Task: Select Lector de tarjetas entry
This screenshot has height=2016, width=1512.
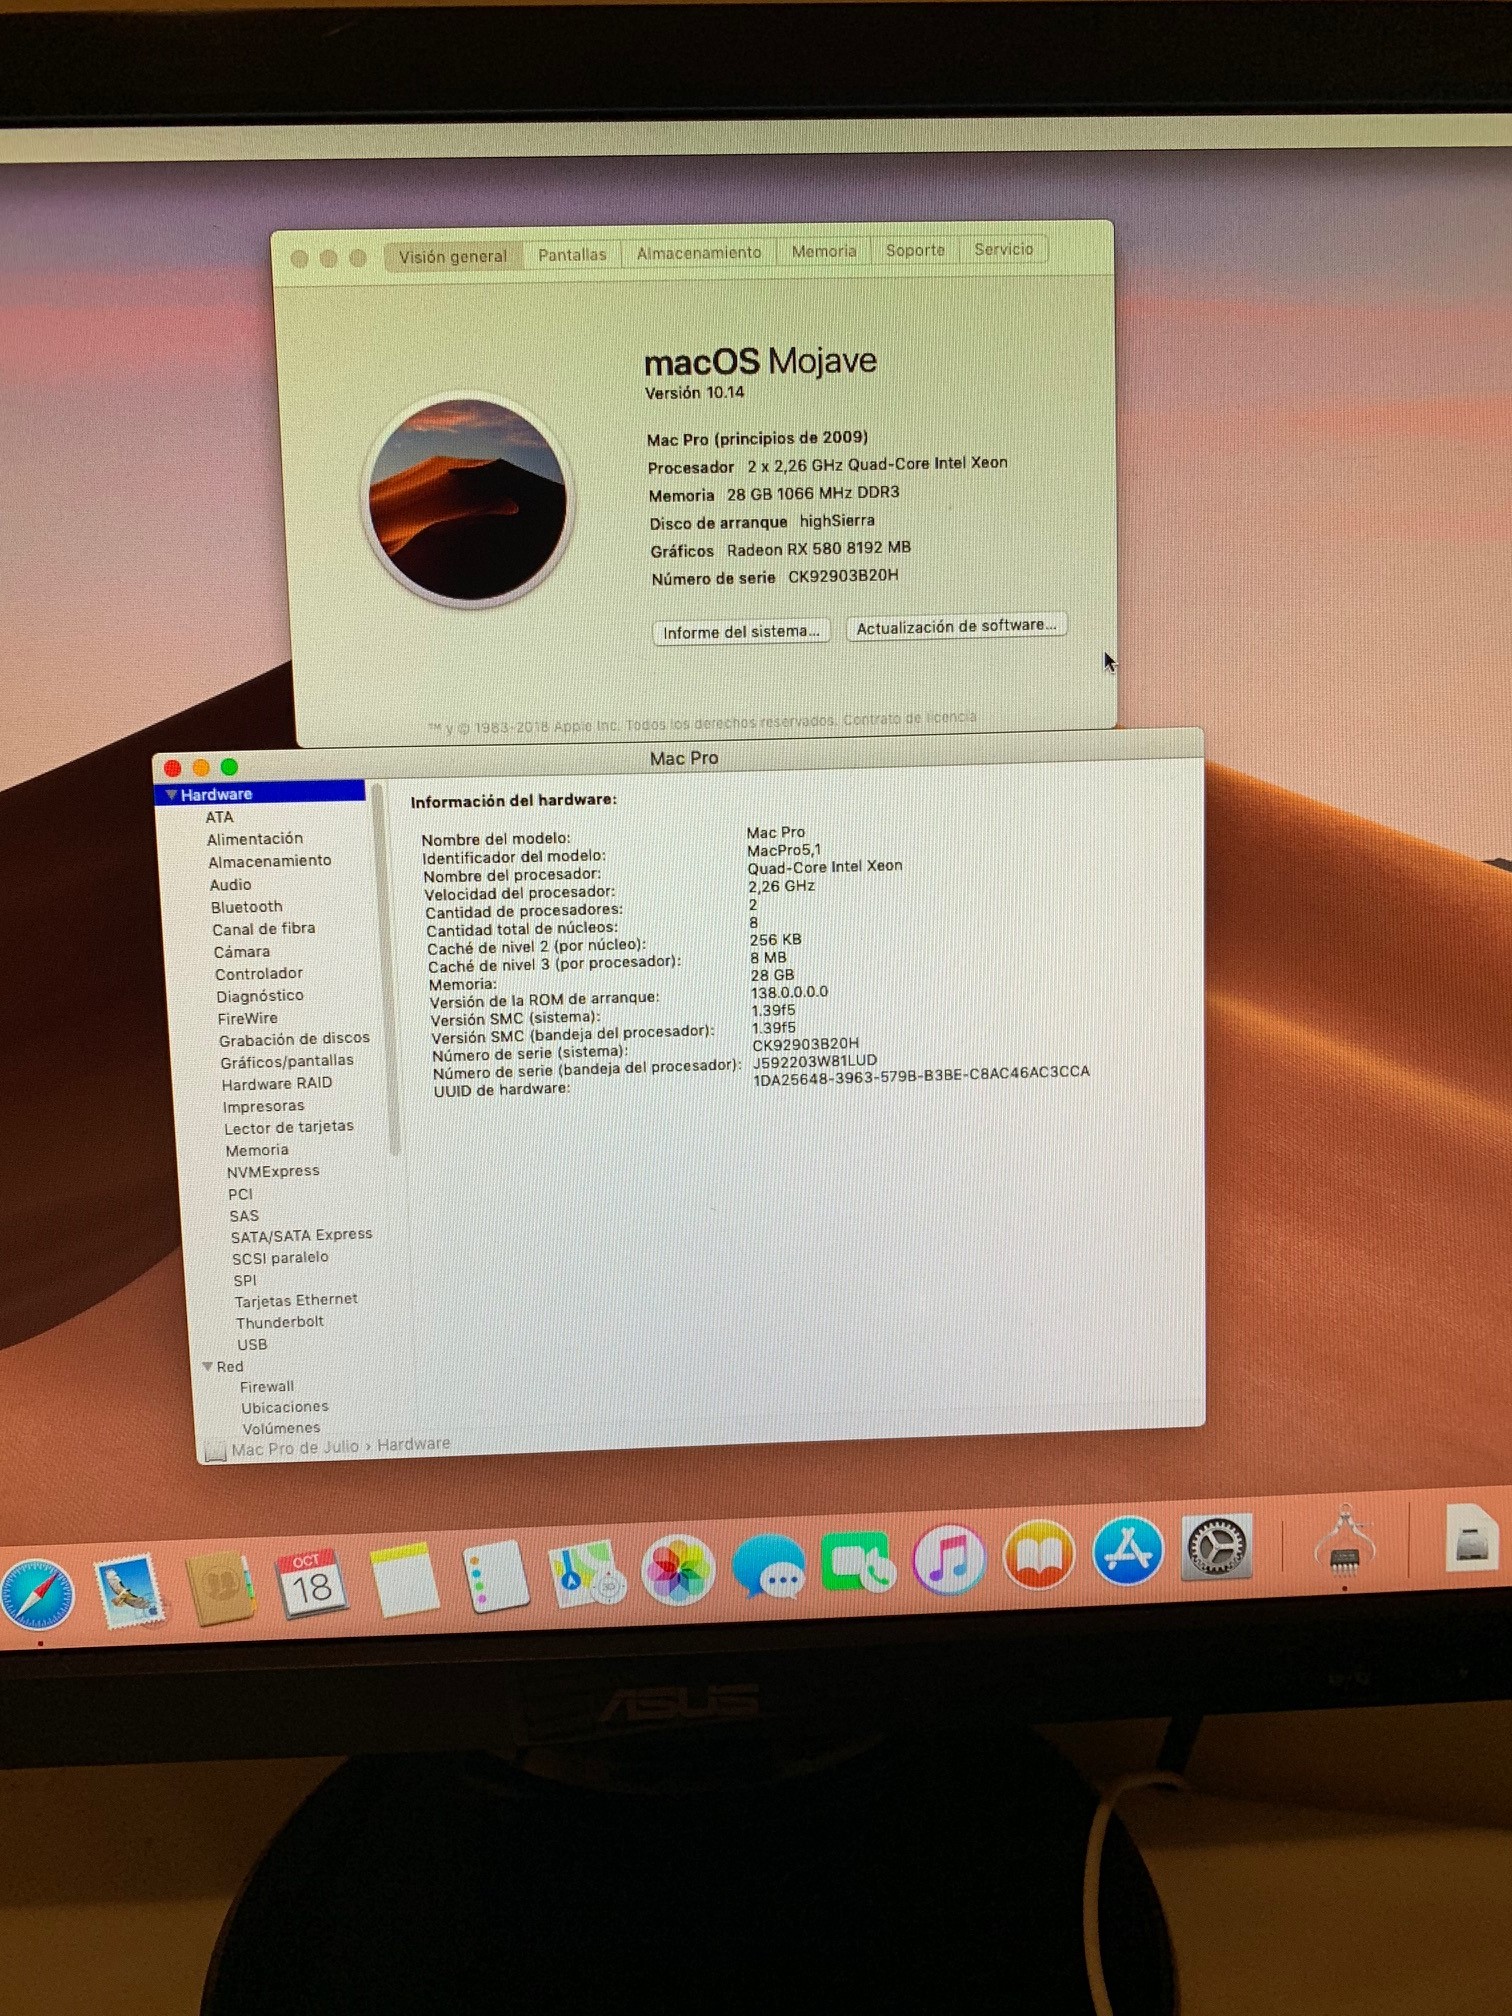Action: (289, 1128)
